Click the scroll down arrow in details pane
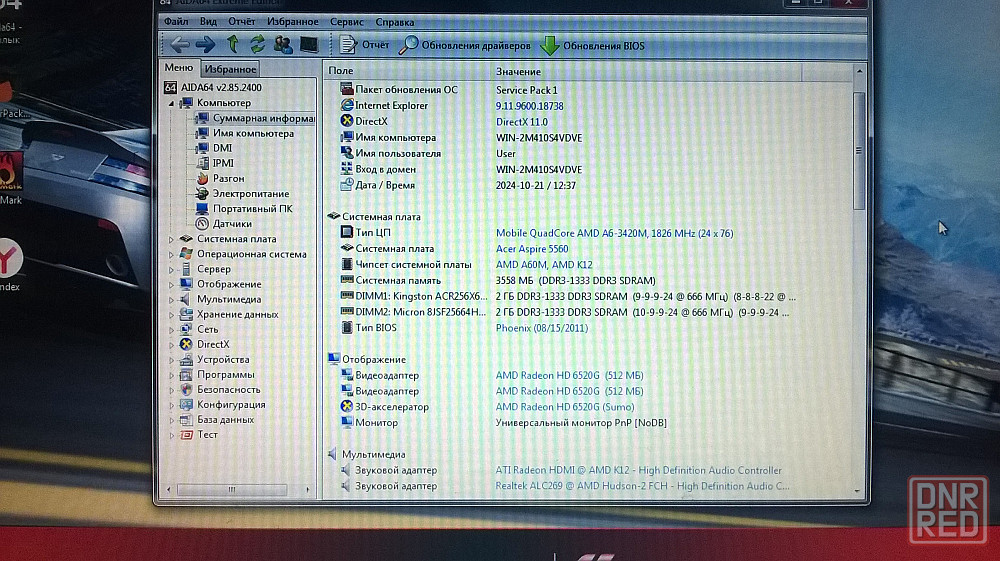The image size is (1000, 561). [858, 491]
